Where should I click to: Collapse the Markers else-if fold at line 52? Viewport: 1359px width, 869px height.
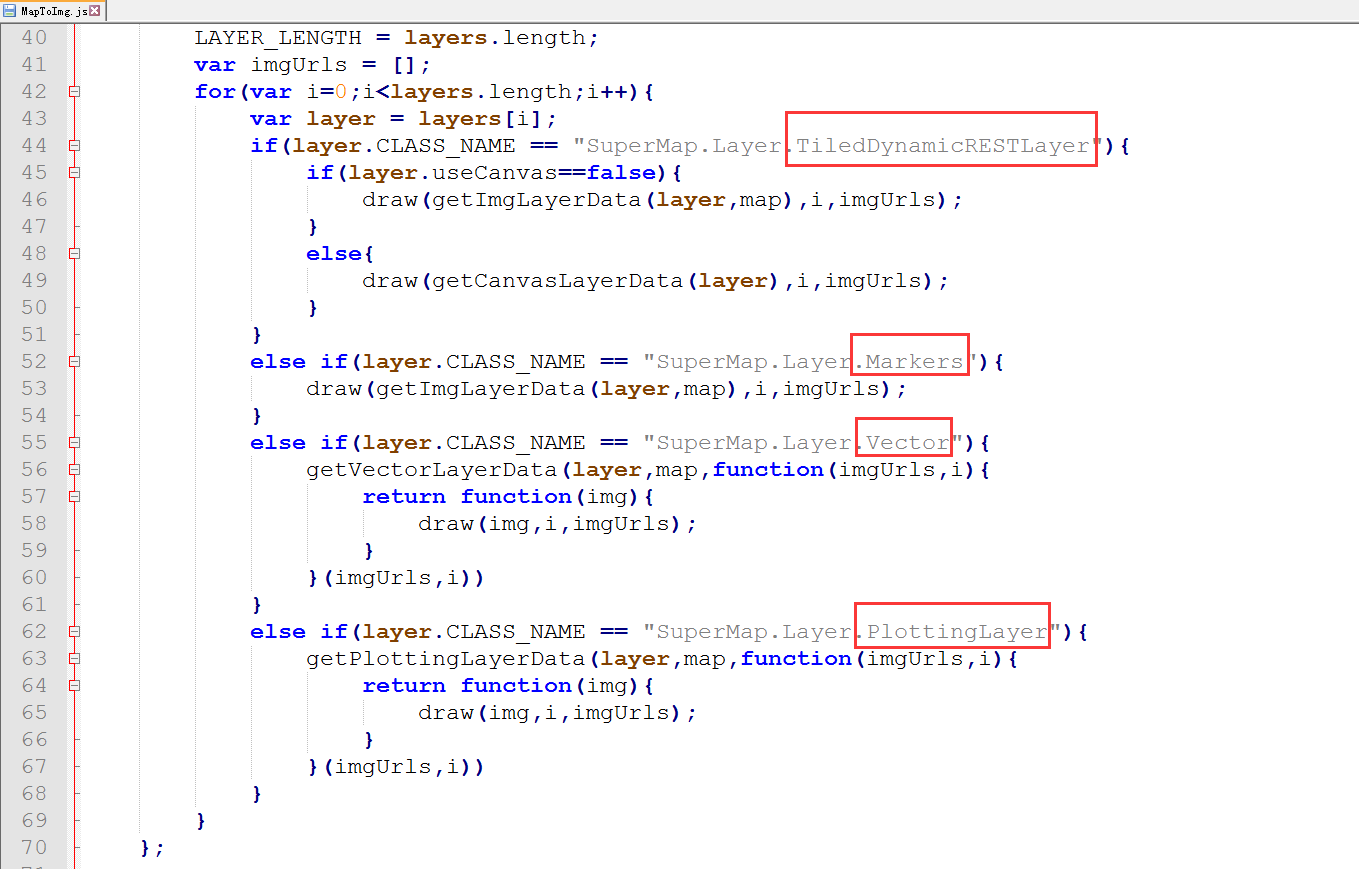[74, 362]
